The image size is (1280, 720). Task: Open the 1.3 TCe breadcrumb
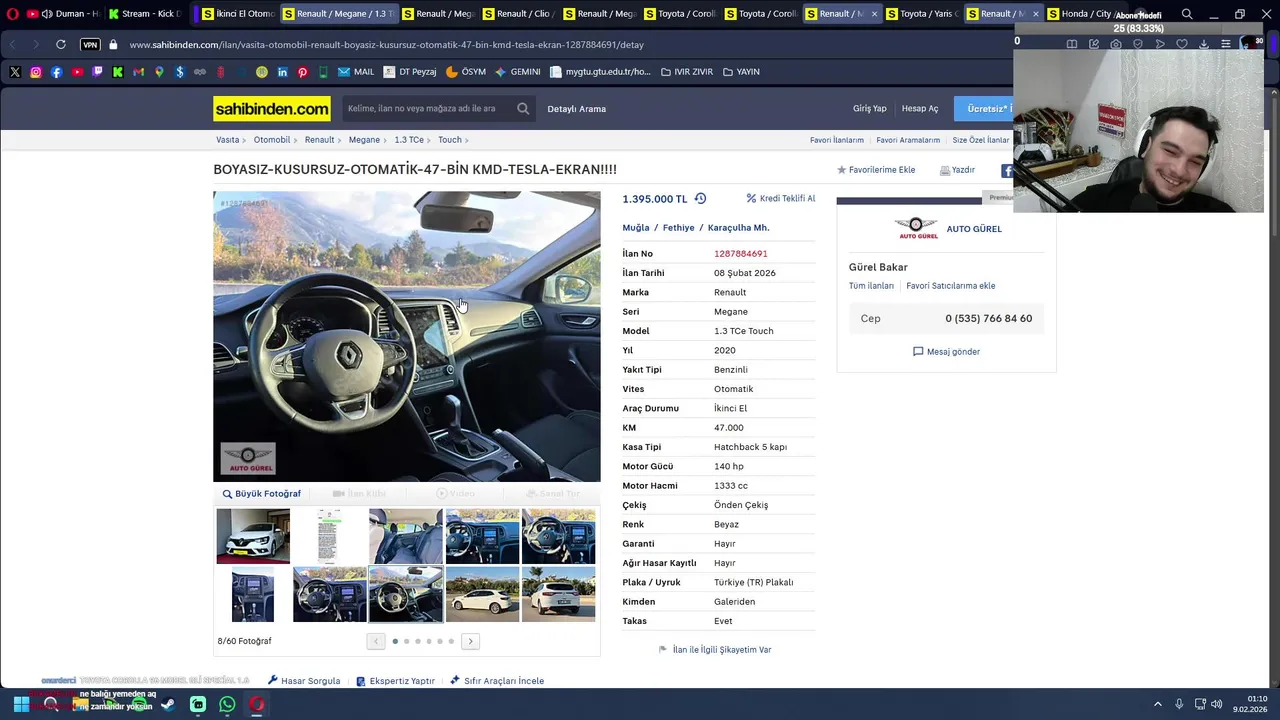409,140
